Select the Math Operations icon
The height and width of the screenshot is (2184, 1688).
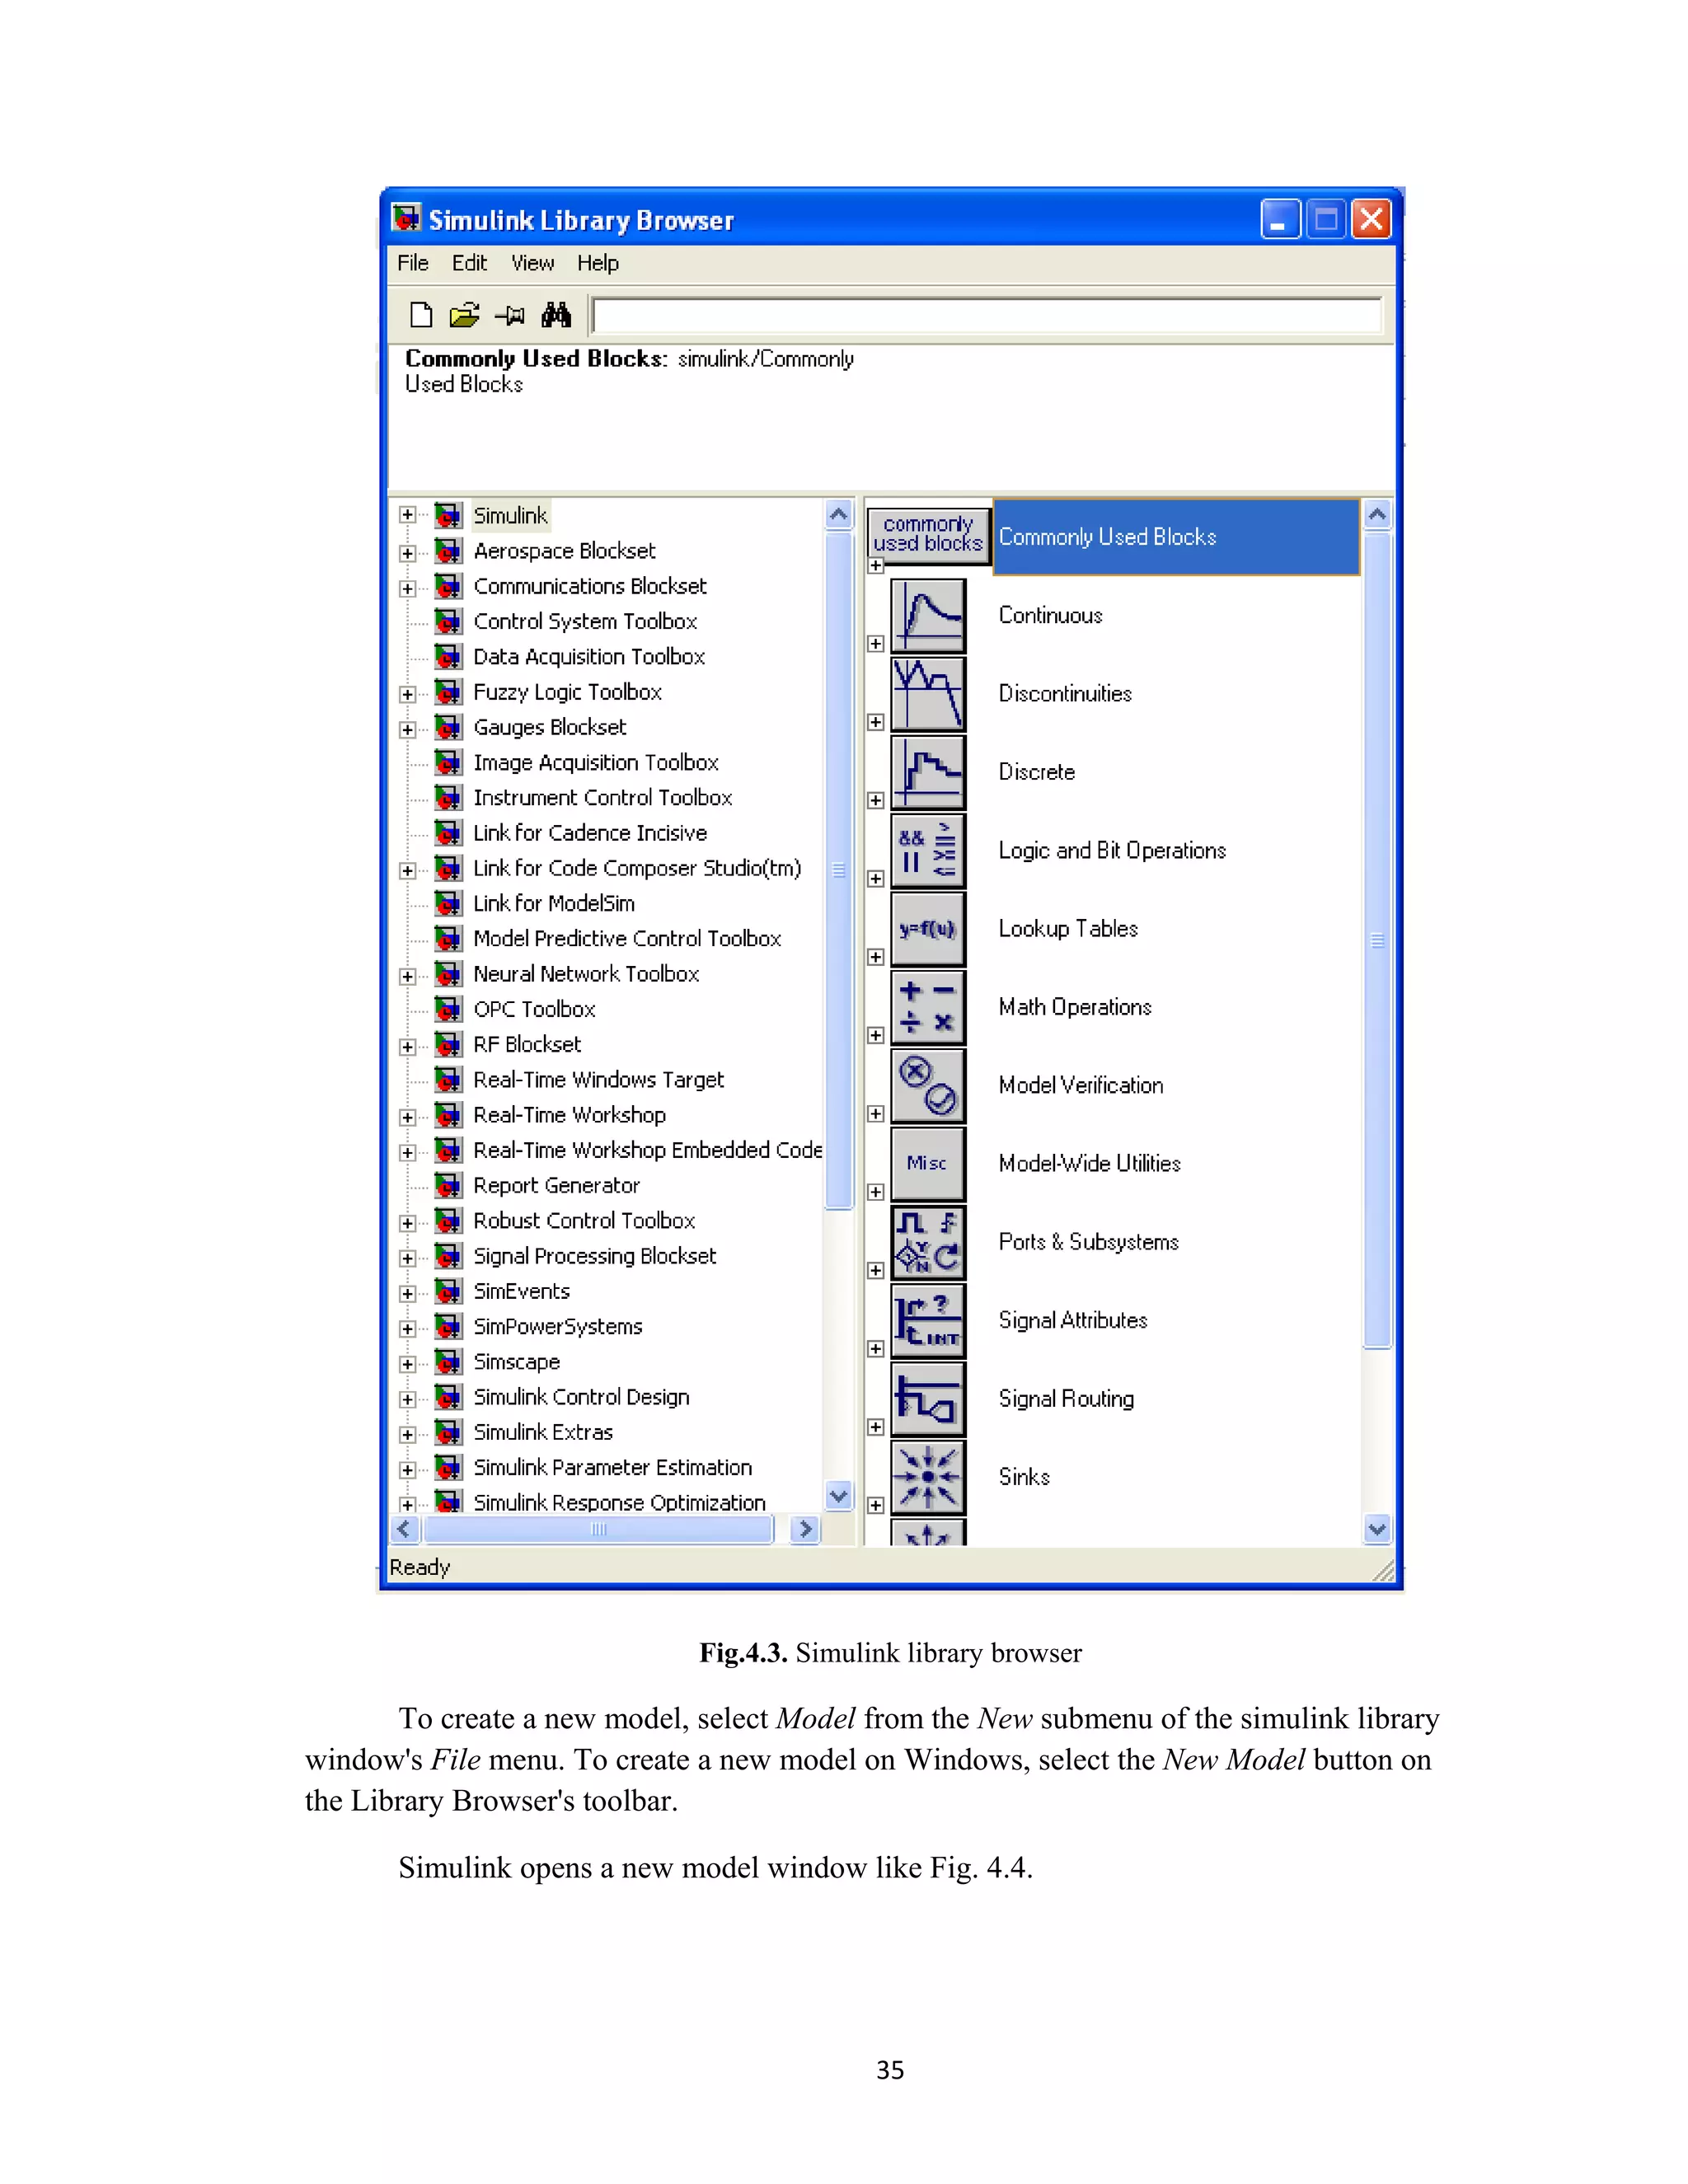928,1007
